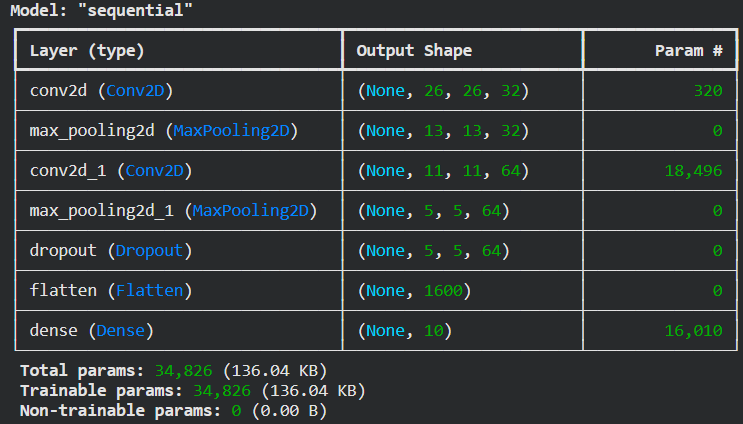Select the 16,010 param count for dense
The width and height of the screenshot is (743, 424).
tap(693, 331)
